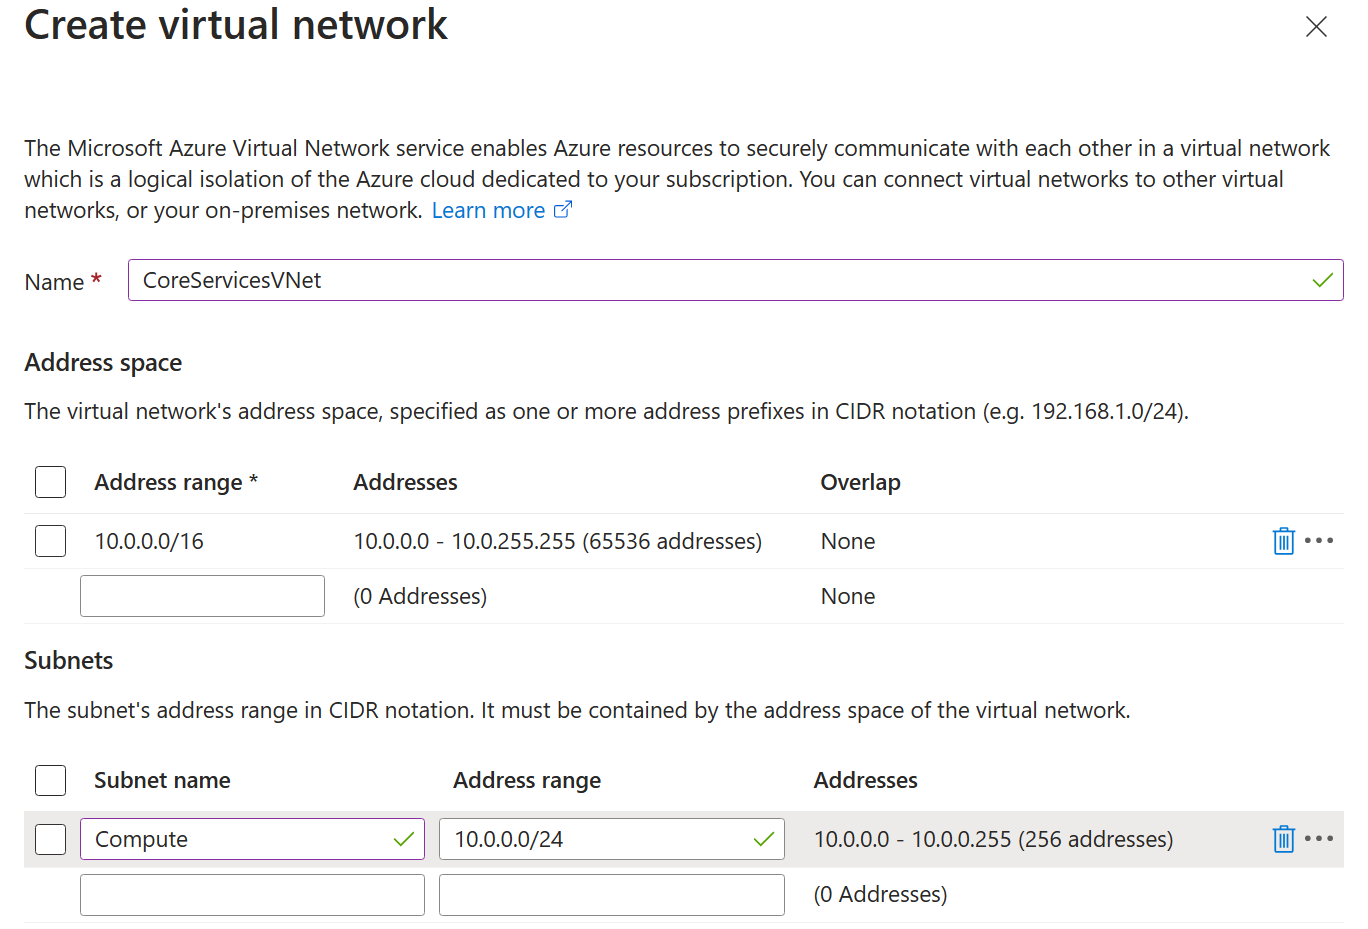Viewport: 1368px width, 929px height.
Task: Click the empty new subnet address range field
Action: click(611, 895)
